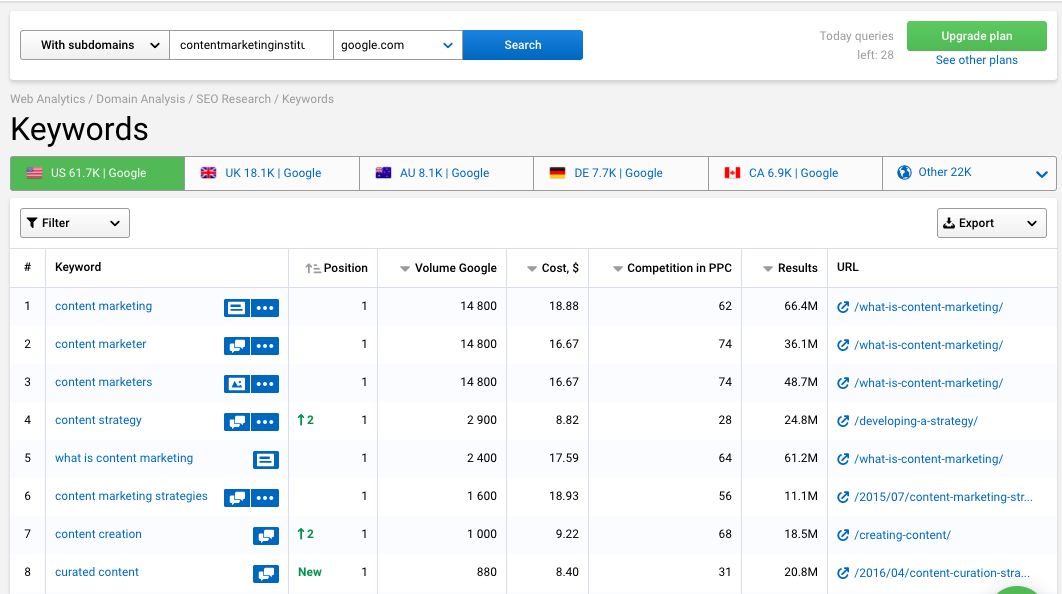Click the blue Search button
Viewport: 1062px width, 594px height.
coord(523,45)
